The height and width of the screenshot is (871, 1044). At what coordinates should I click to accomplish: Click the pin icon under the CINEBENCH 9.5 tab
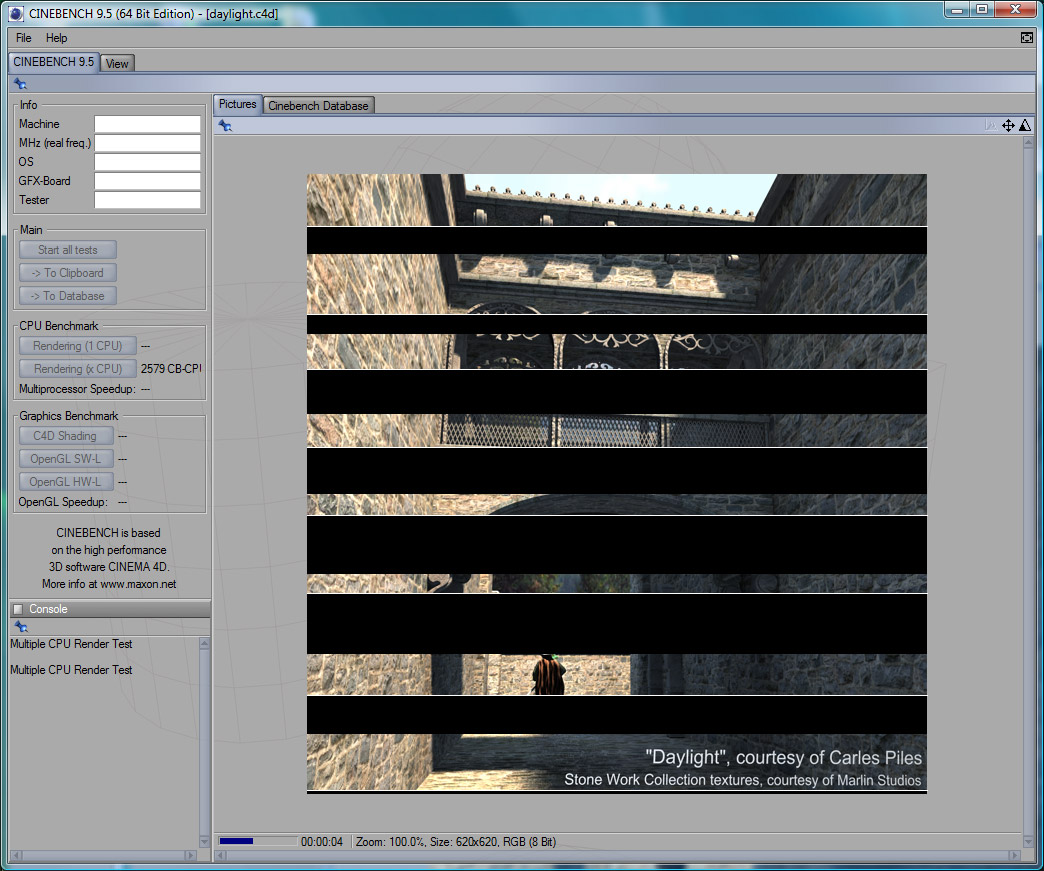[x=20, y=84]
